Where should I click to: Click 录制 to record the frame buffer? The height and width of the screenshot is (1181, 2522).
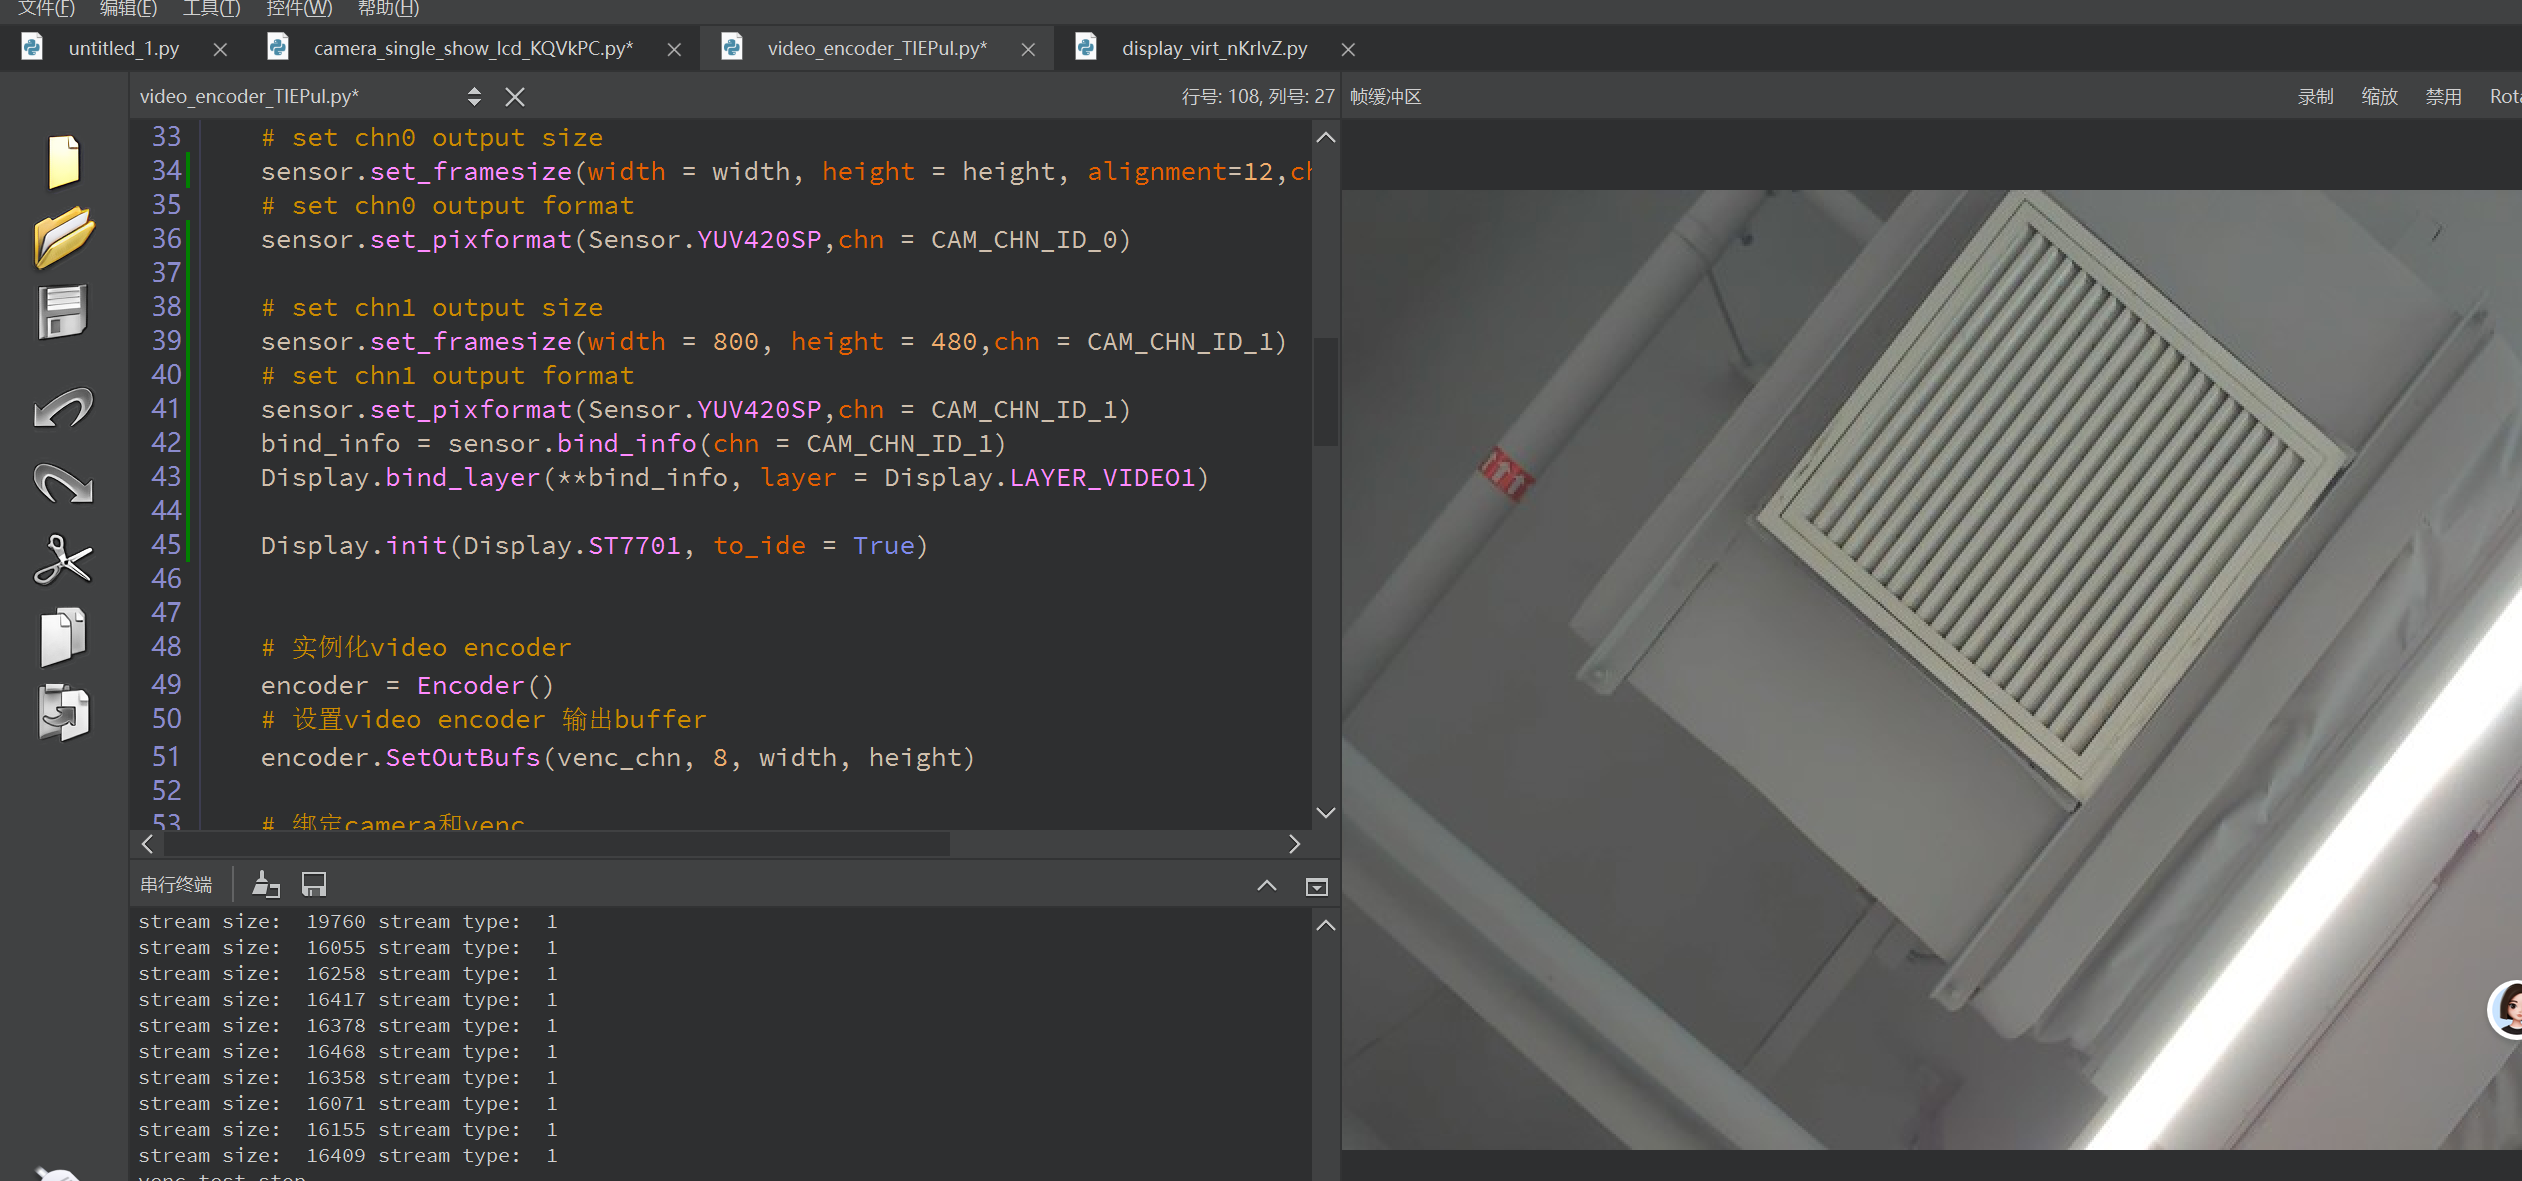click(2315, 96)
